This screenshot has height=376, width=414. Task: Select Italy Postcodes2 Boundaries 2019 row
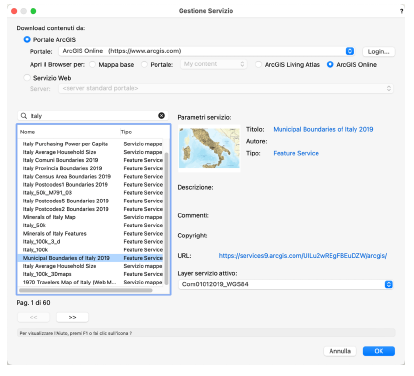tap(91, 209)
